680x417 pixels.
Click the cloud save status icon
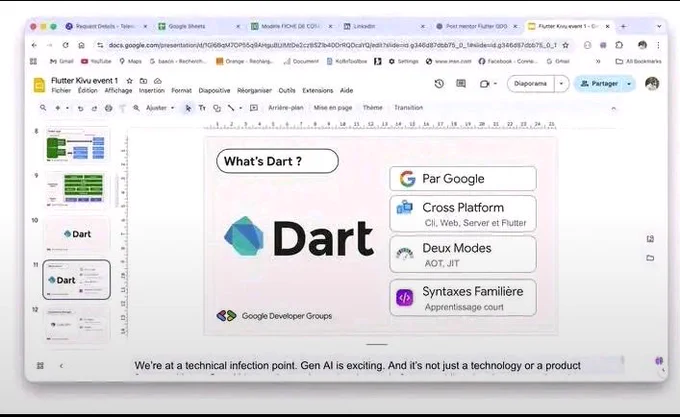[x=158, y=81]
